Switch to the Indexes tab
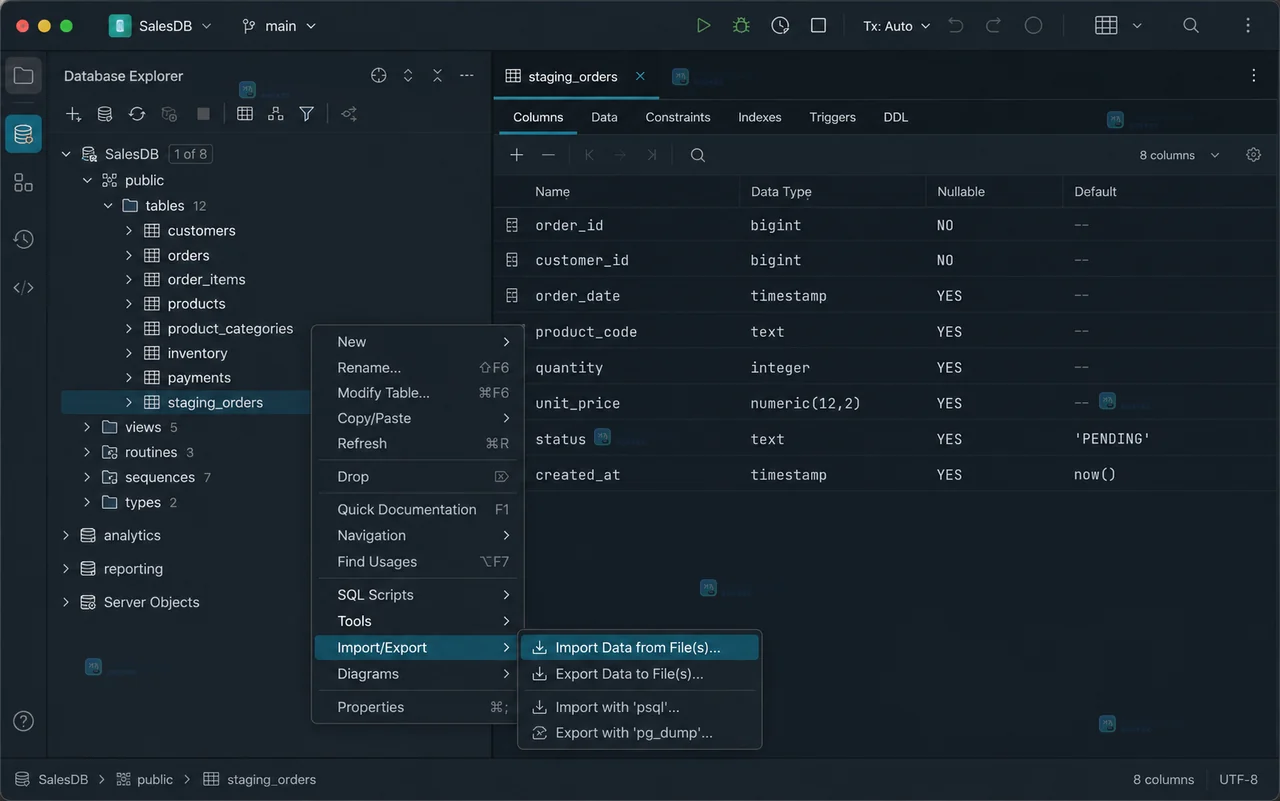The width and height of the screenshot is (1280, 801). pos(760,117)
